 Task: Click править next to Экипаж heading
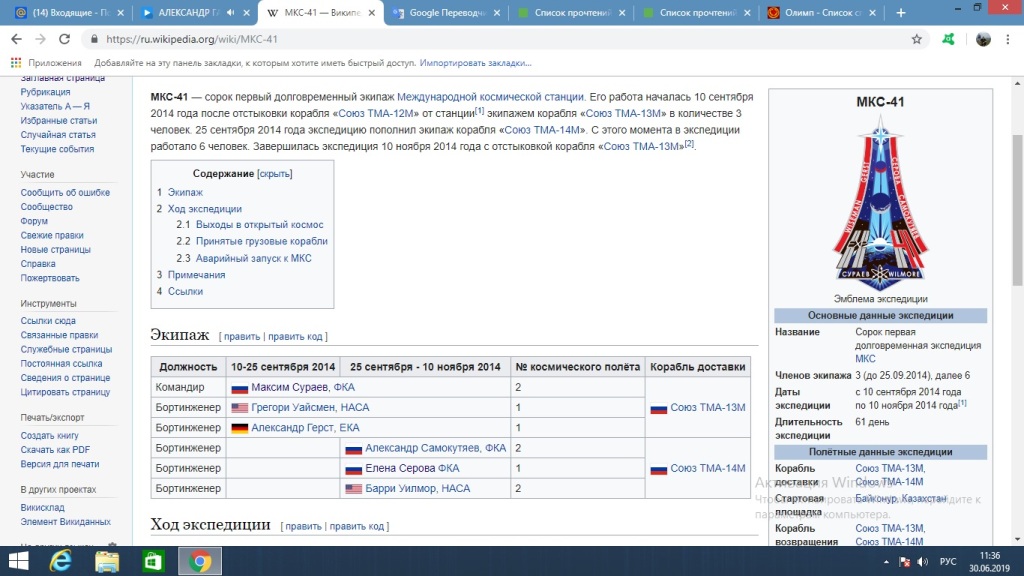coord(242,336)
